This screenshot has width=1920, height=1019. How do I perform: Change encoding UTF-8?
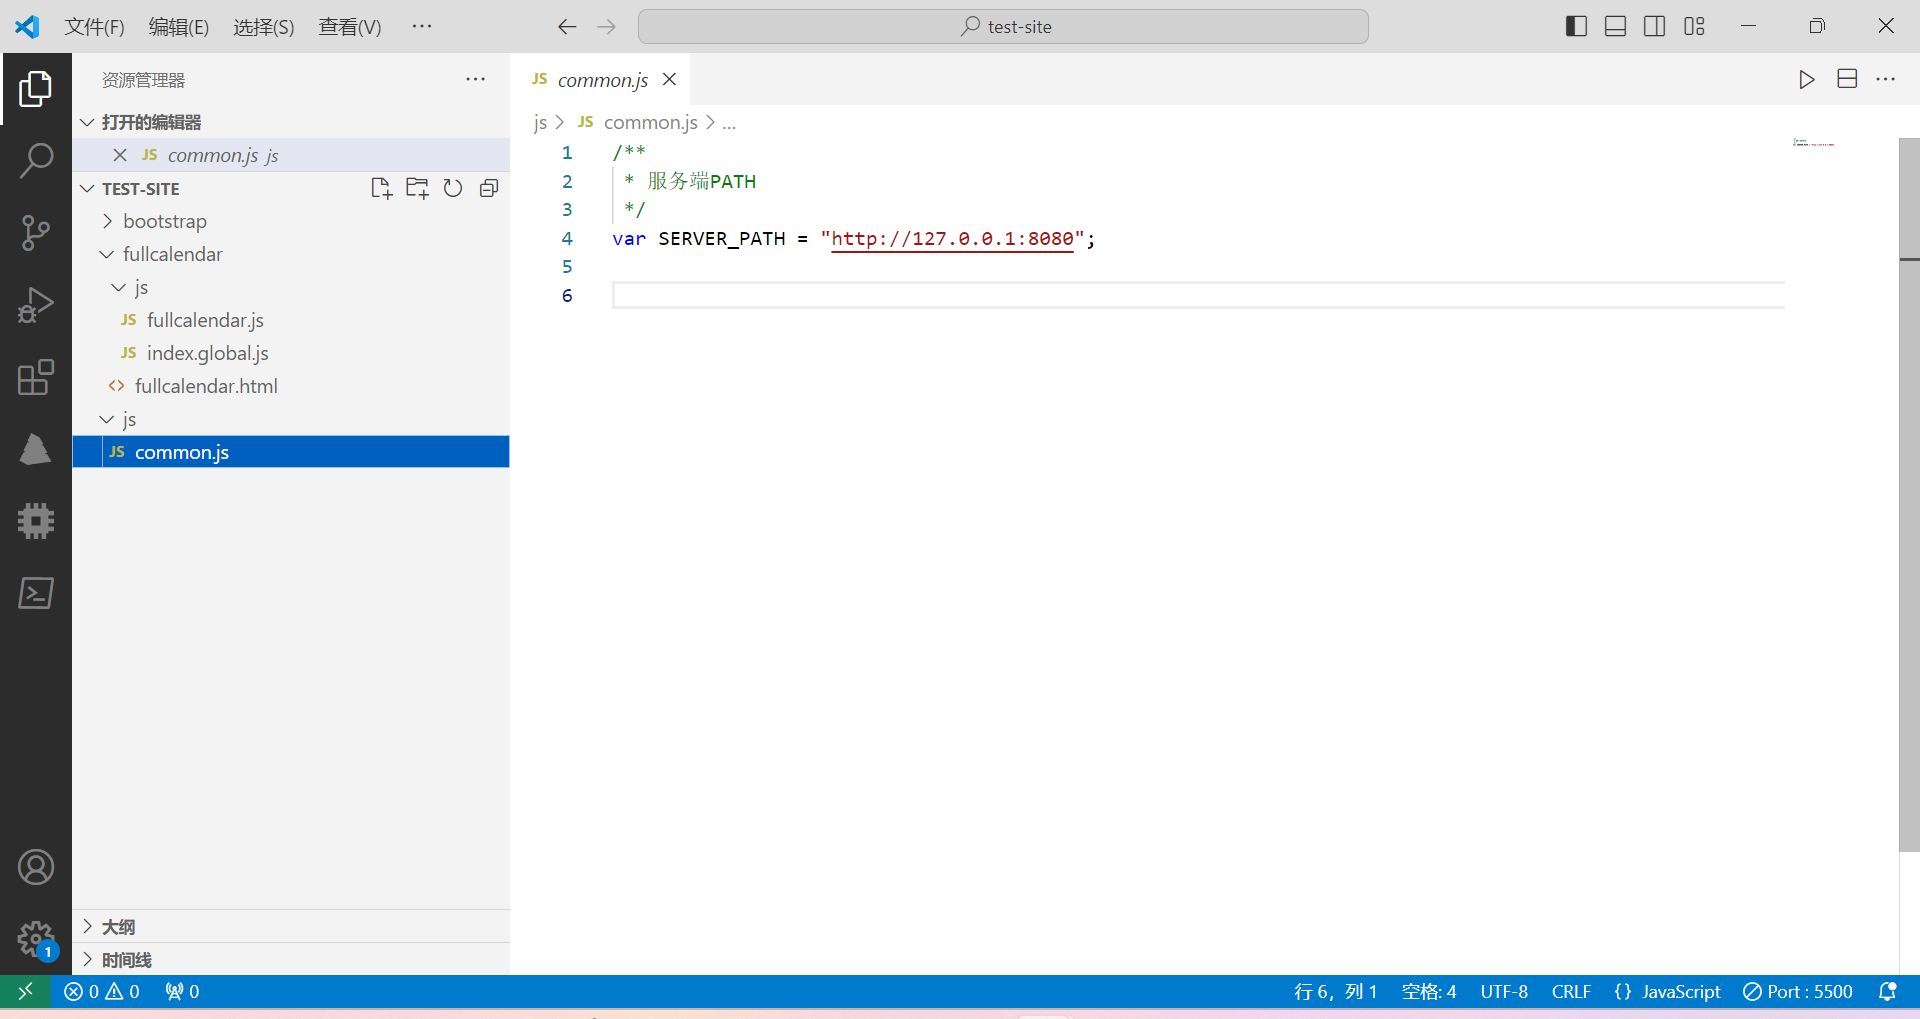point(1504,991)
